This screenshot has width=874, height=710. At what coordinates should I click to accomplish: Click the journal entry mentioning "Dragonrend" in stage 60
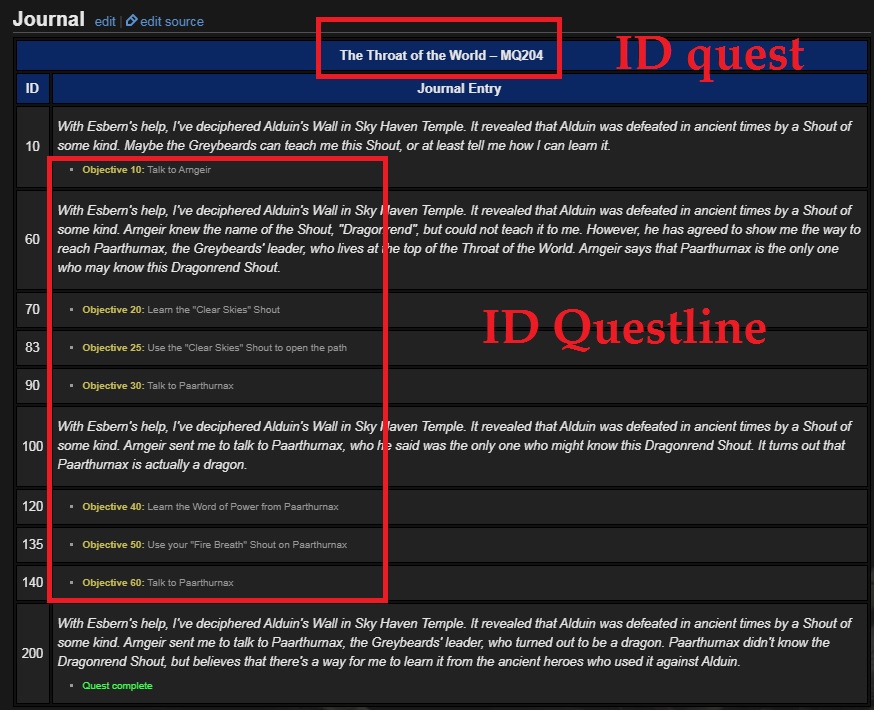(x=458, y=239)
